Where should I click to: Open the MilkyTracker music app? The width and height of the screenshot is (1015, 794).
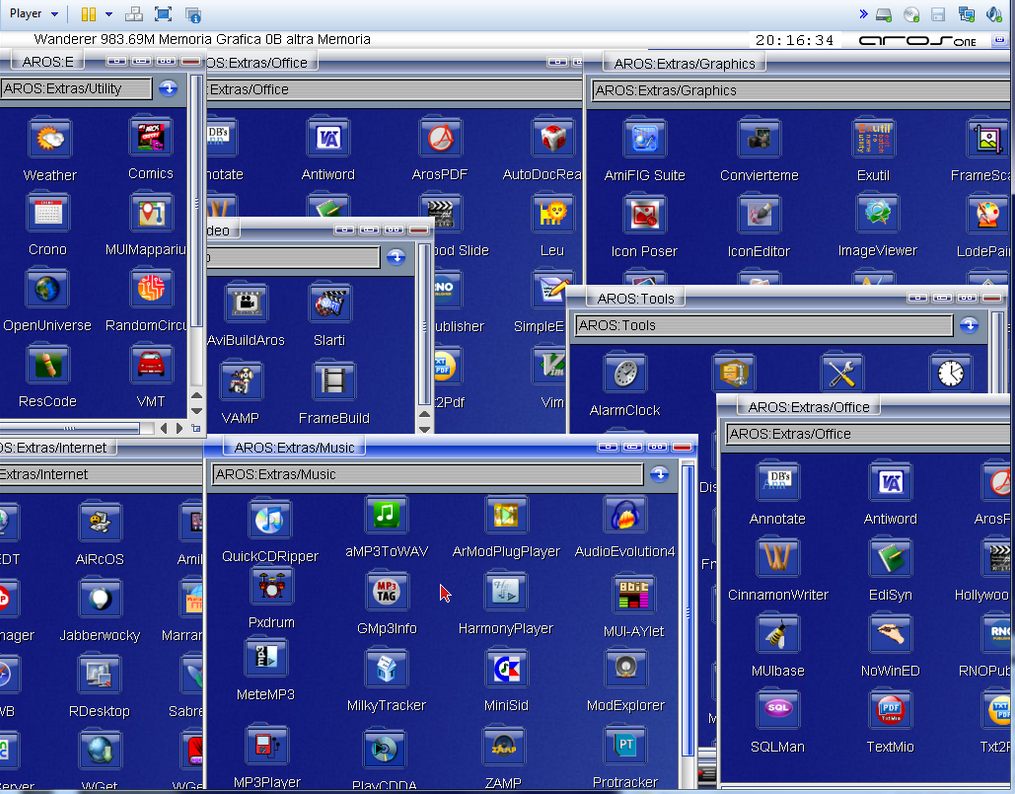click(386, 669)
